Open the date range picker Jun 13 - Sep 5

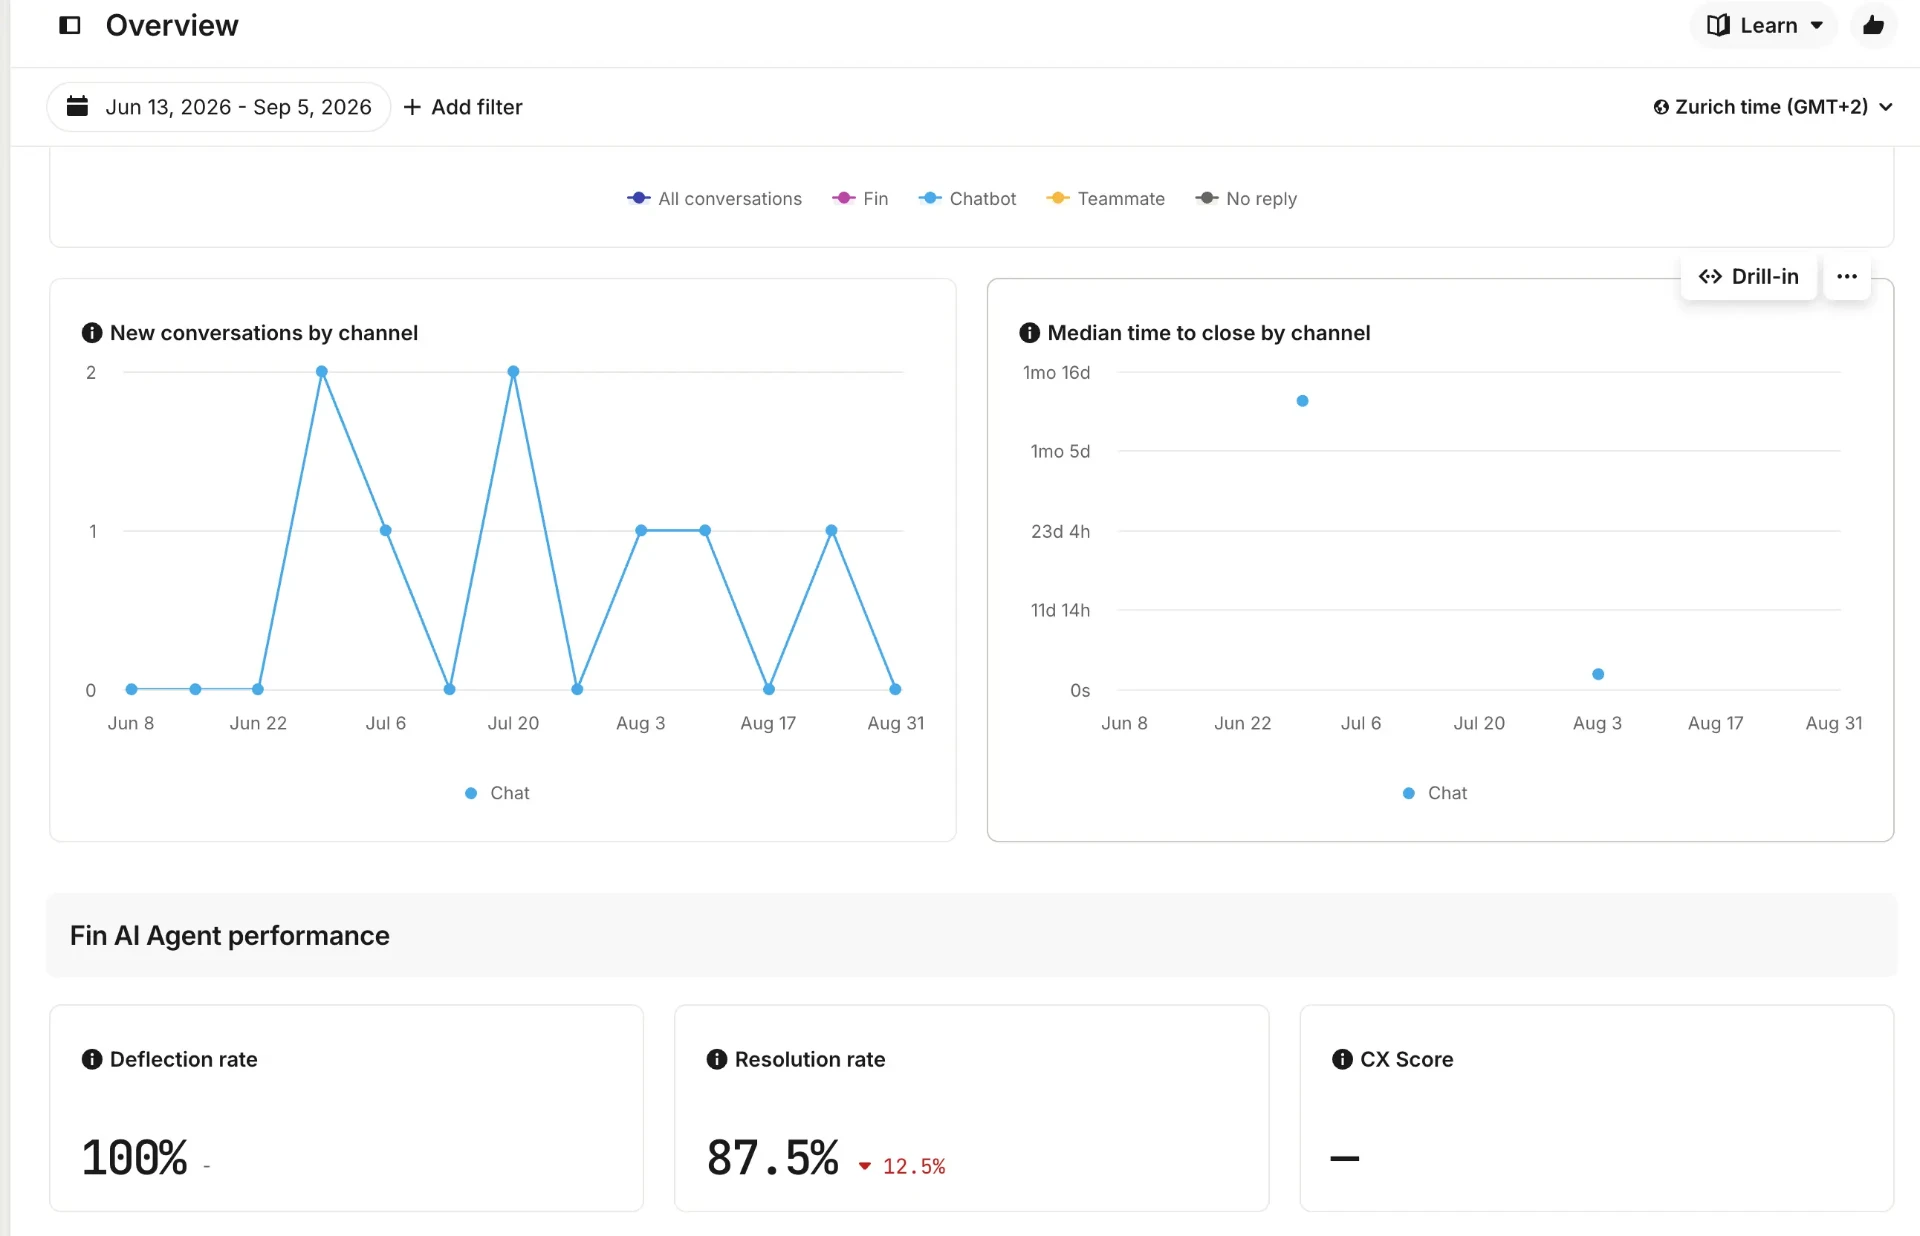(219, 107)
